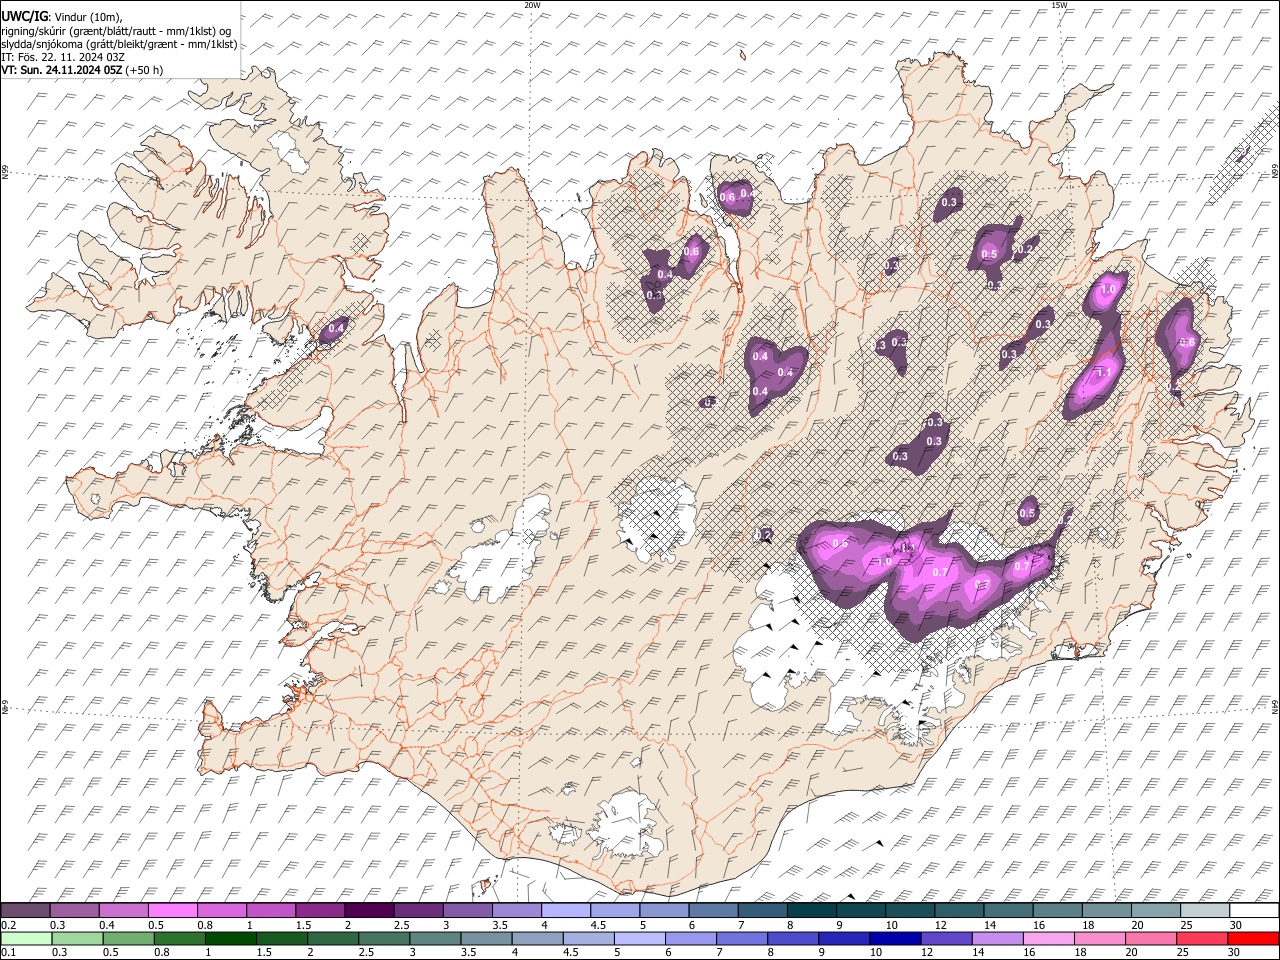
Task: Click the '0.1' label on the bottom legend row
Action: (8, 952)
